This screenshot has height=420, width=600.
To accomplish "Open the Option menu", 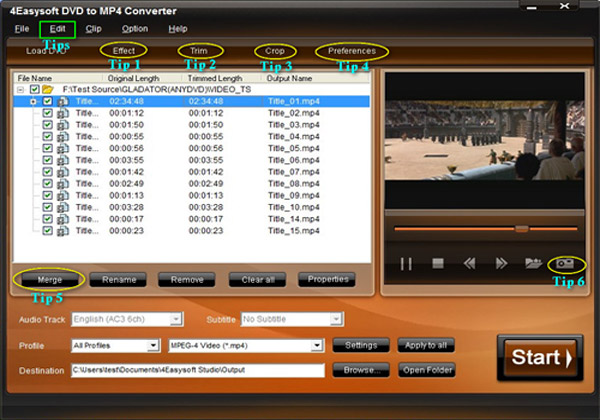I will [135, 29].
